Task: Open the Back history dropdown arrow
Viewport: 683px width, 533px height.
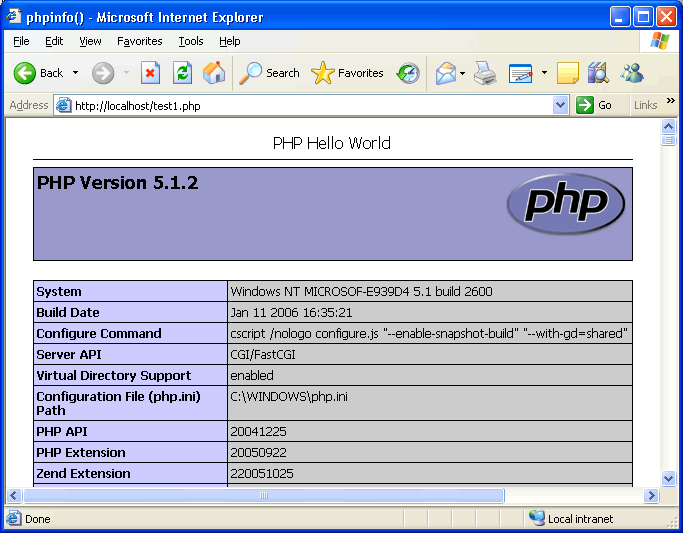Action: (x=75, y=73)
